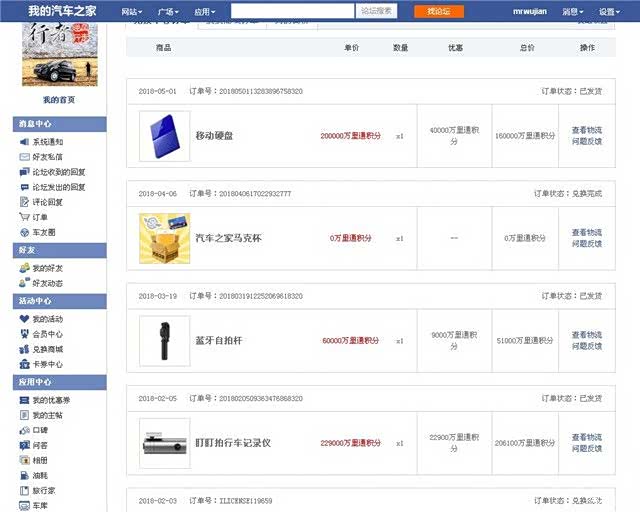Click the 相册 photo icon
The width and height of the screenshot is (640, 512).
click(x=24, y=460)
